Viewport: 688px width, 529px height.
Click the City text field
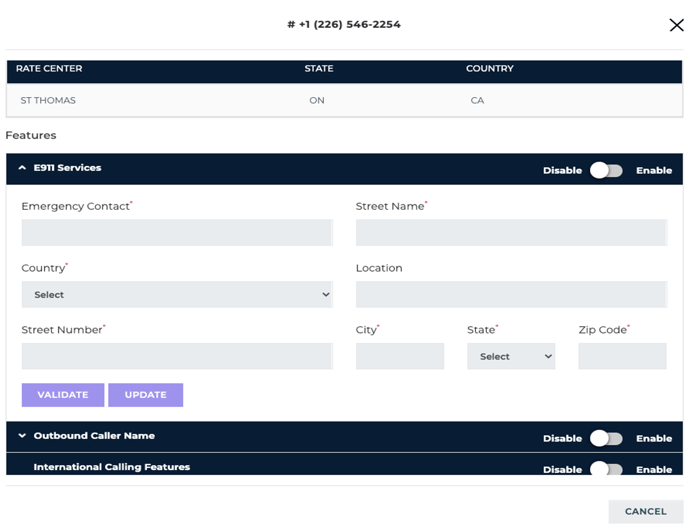pos(399,357)
